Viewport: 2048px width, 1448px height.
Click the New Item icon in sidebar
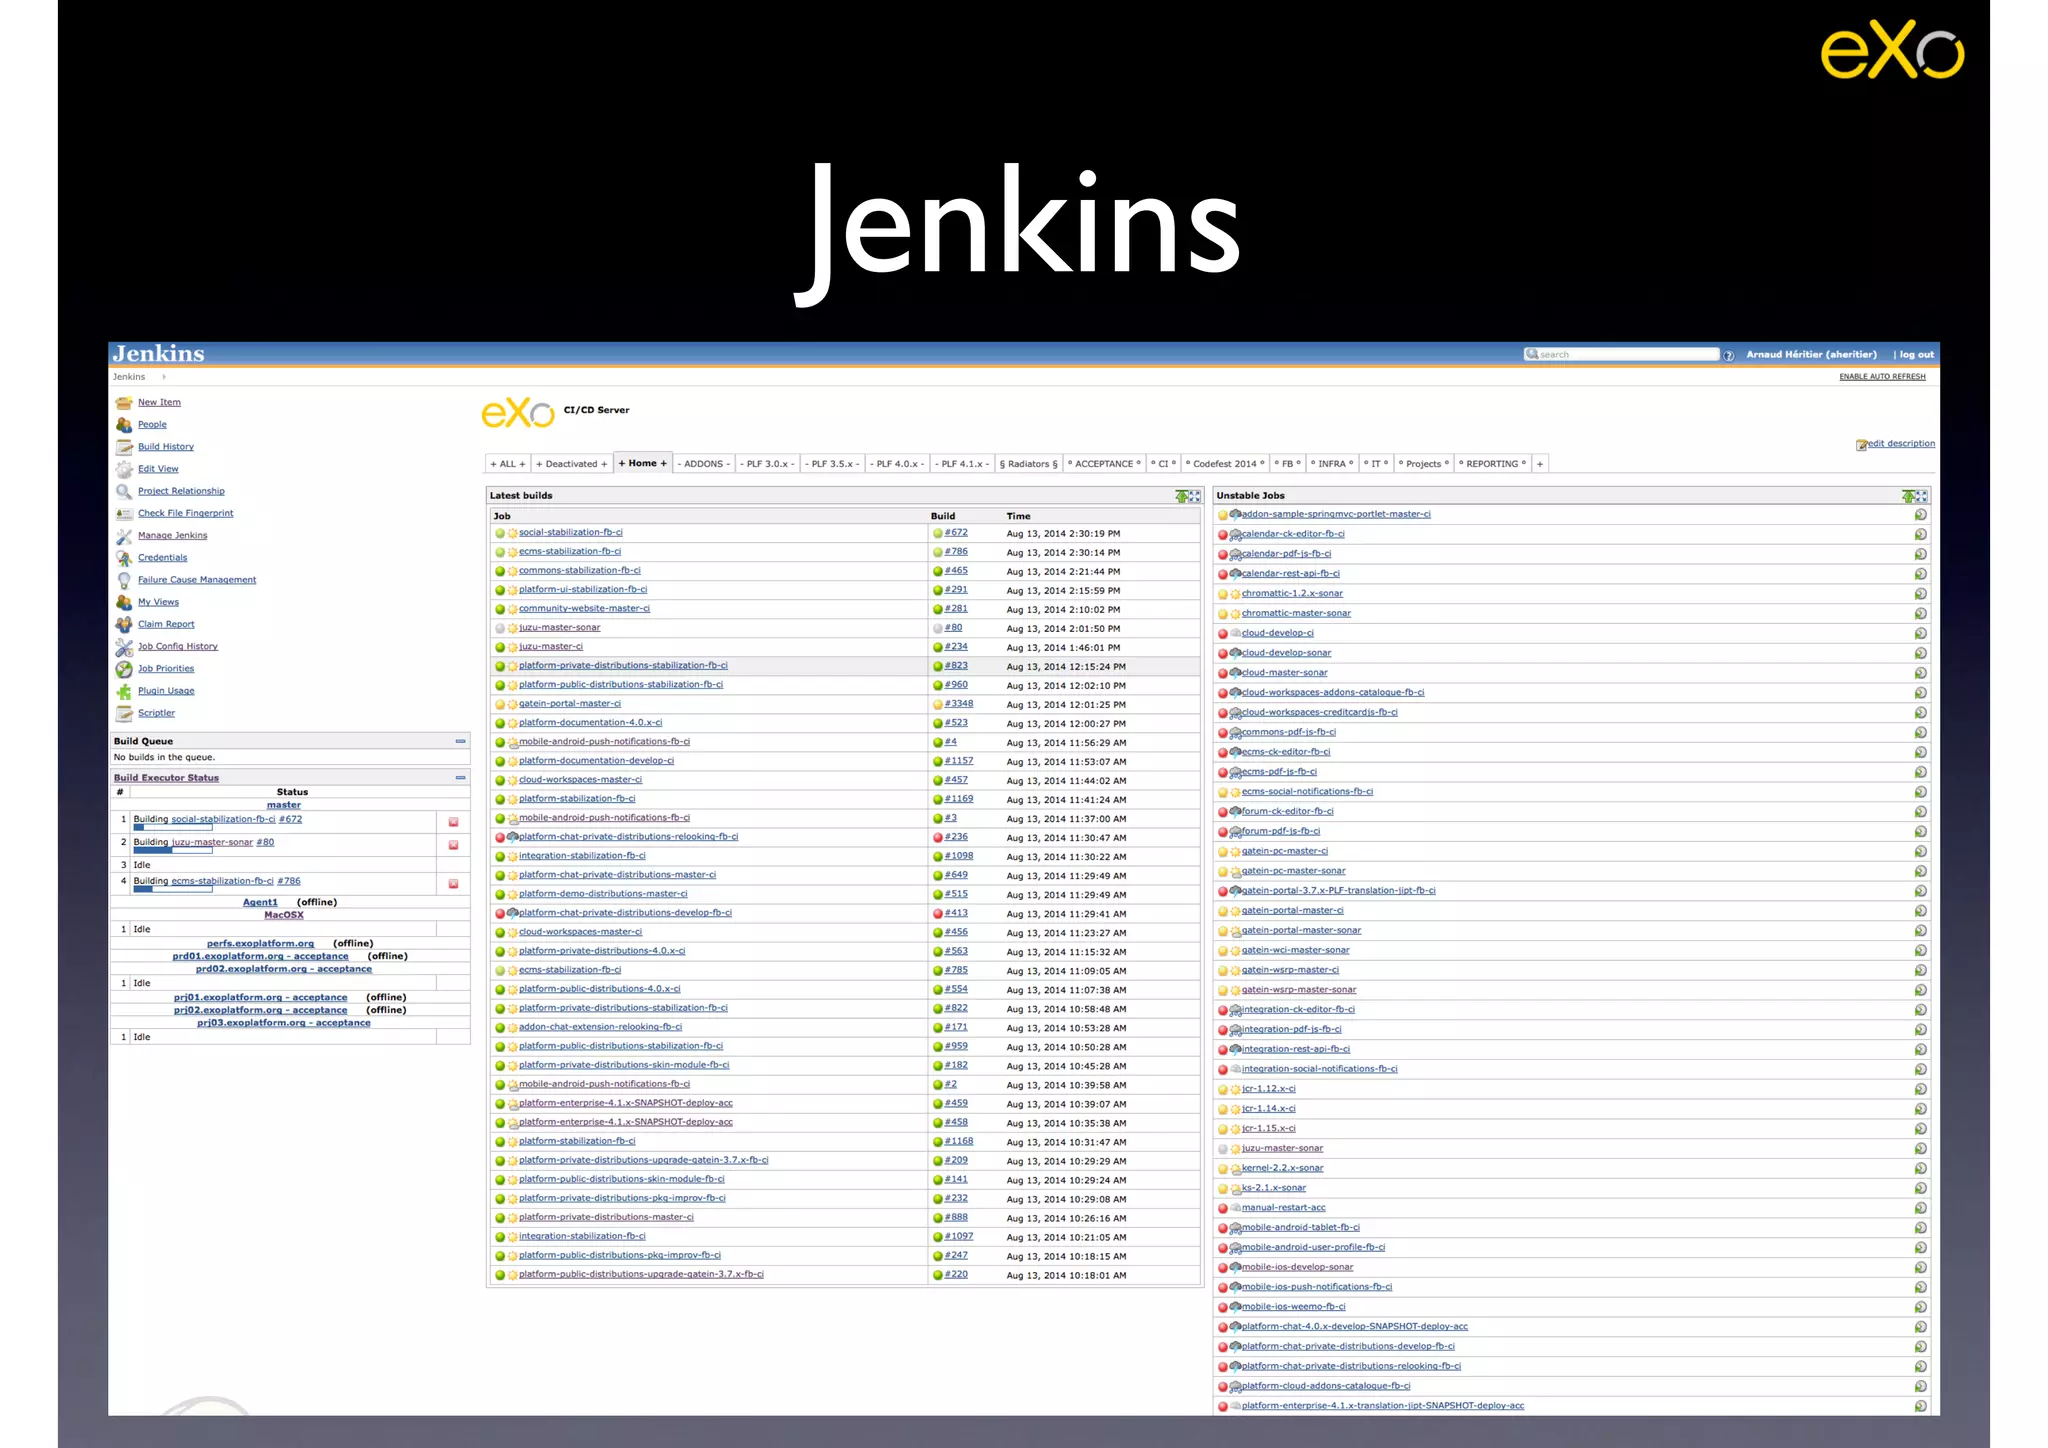pyautogui.click(x=124, y=403)
